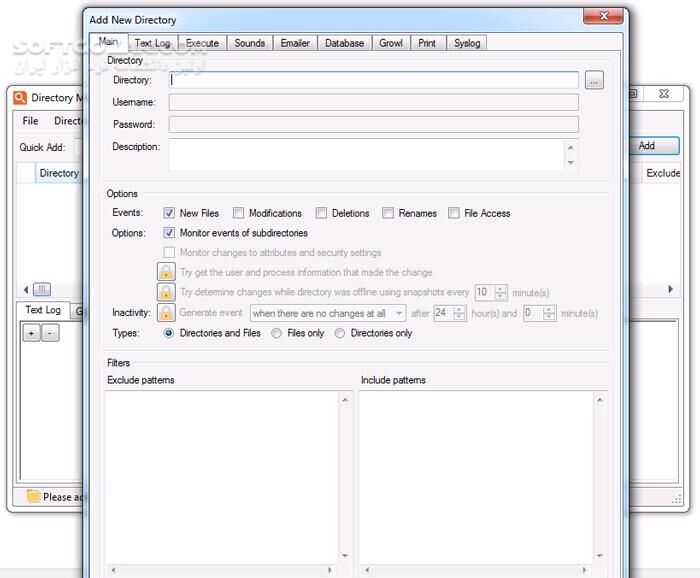Click the main window horizontal scrollbar thumb

pos(42,289)
